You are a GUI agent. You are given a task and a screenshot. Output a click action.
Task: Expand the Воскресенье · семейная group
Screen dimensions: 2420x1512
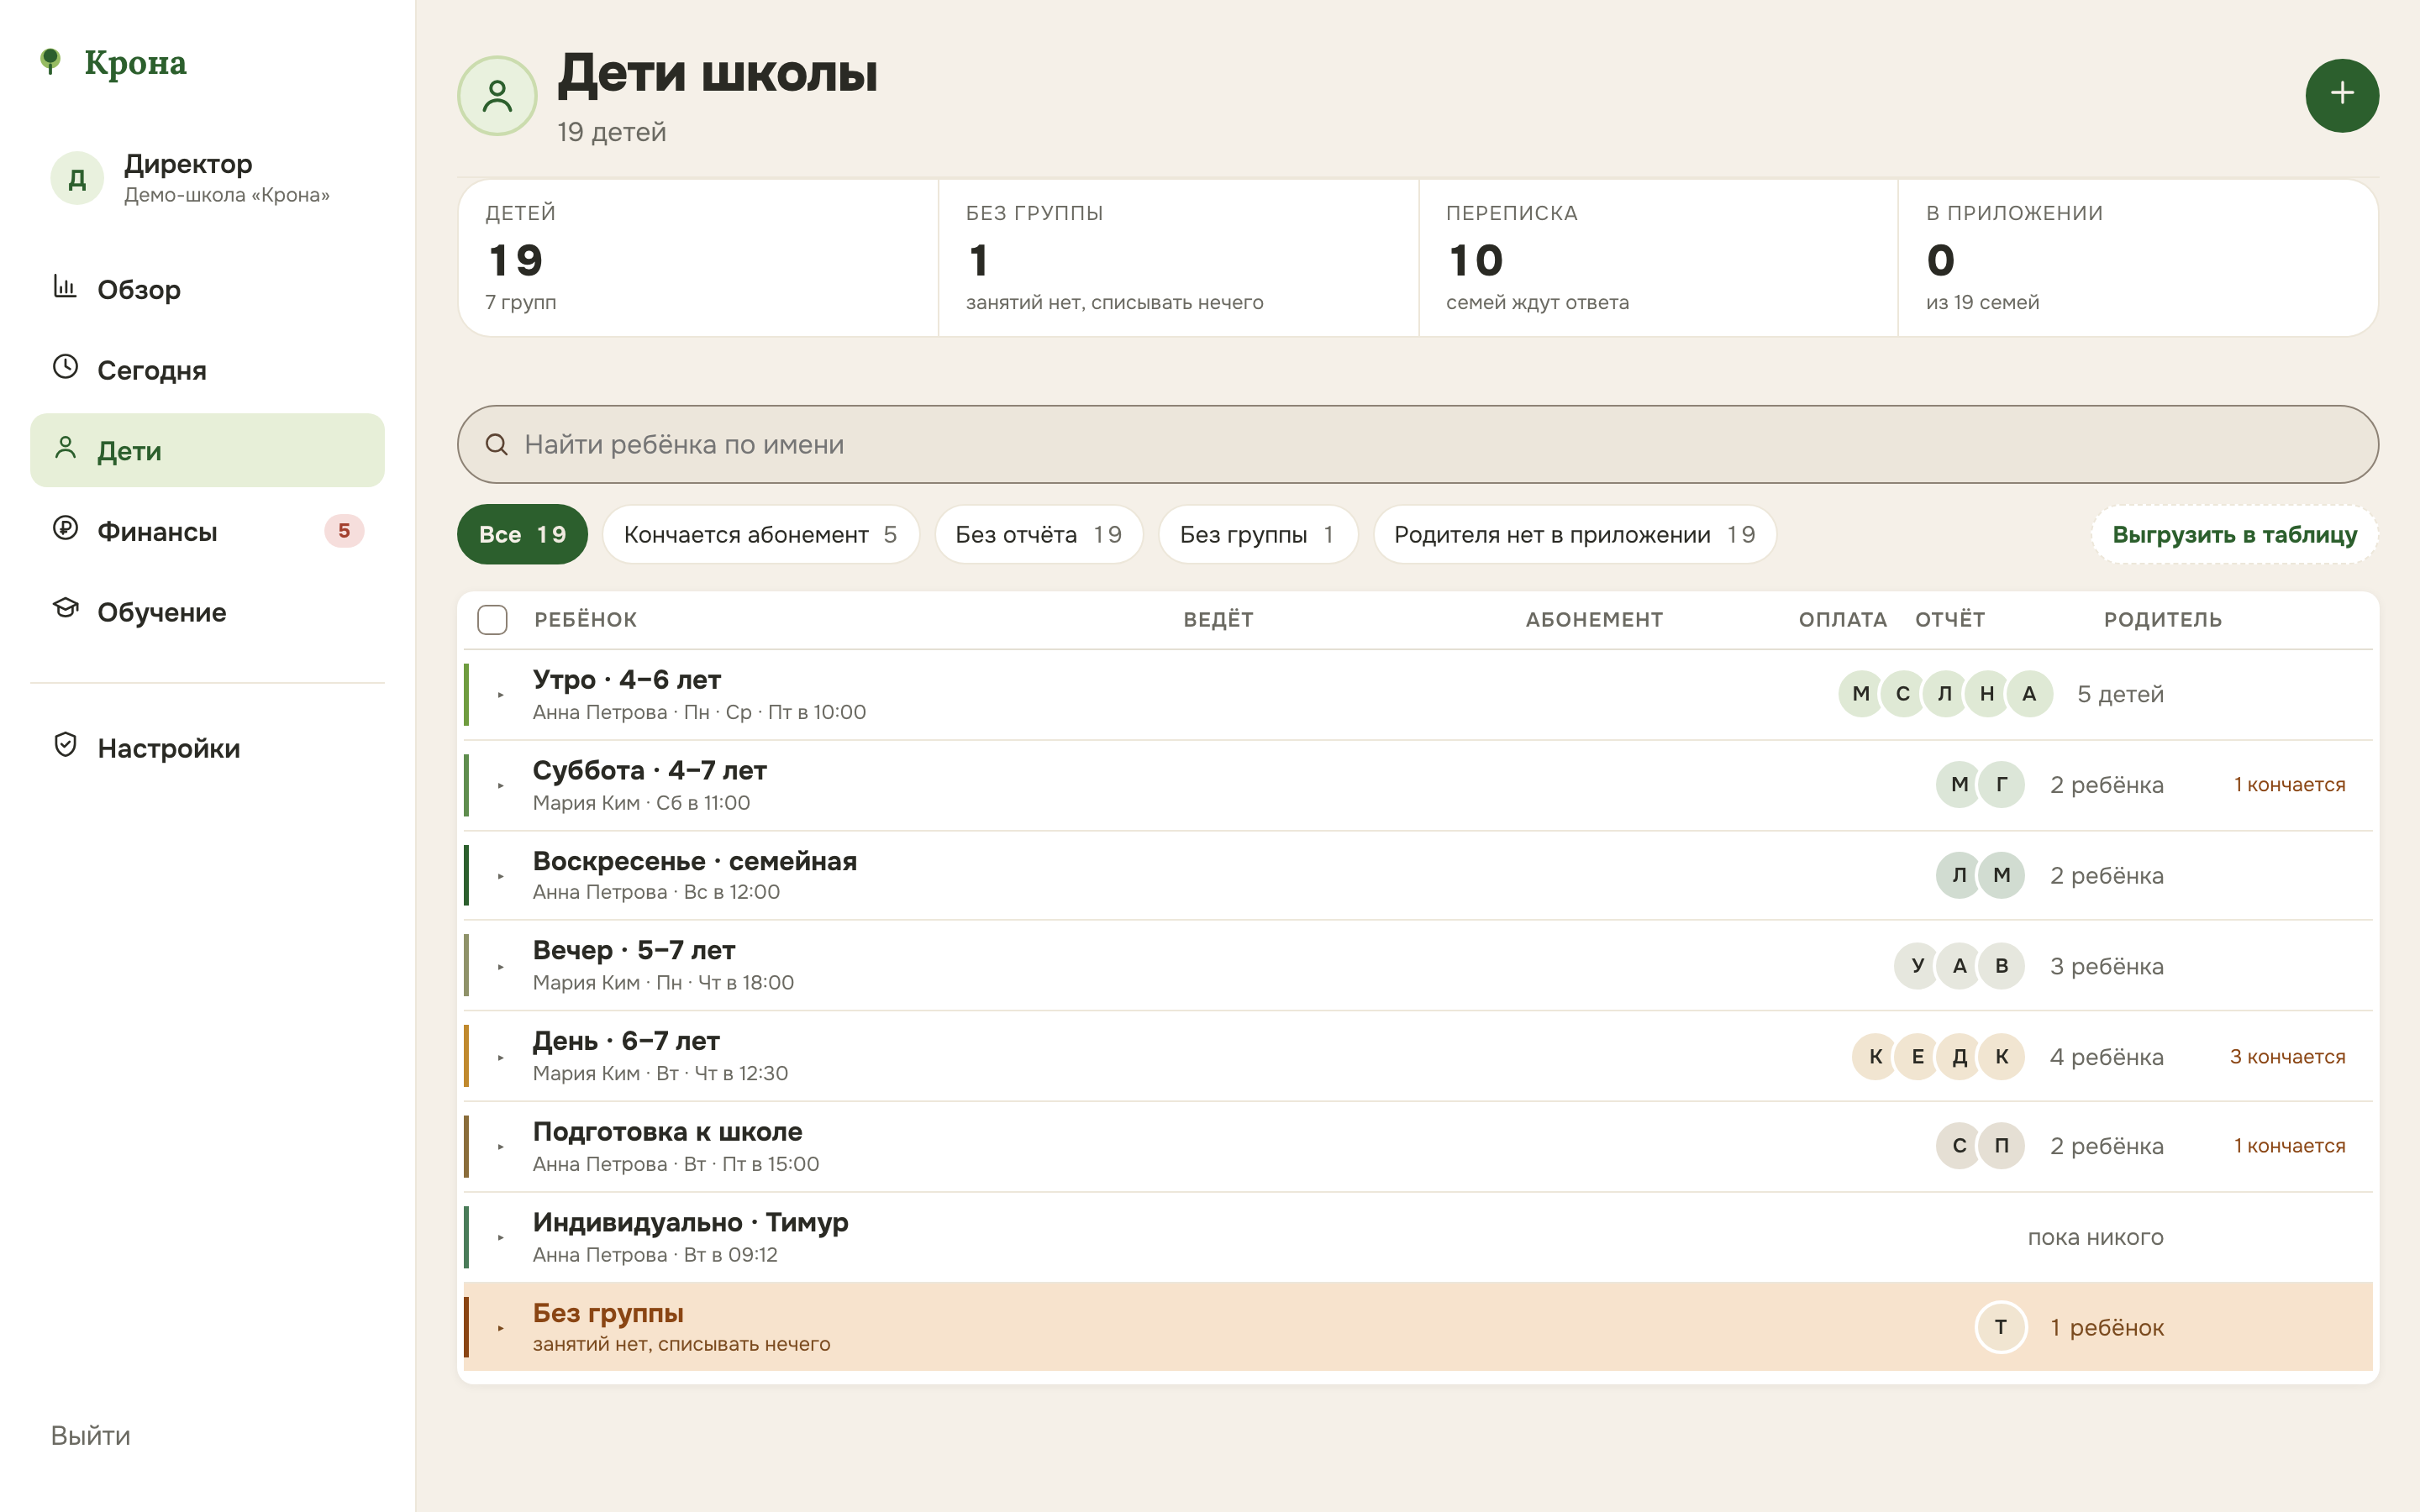click(500, 876)
